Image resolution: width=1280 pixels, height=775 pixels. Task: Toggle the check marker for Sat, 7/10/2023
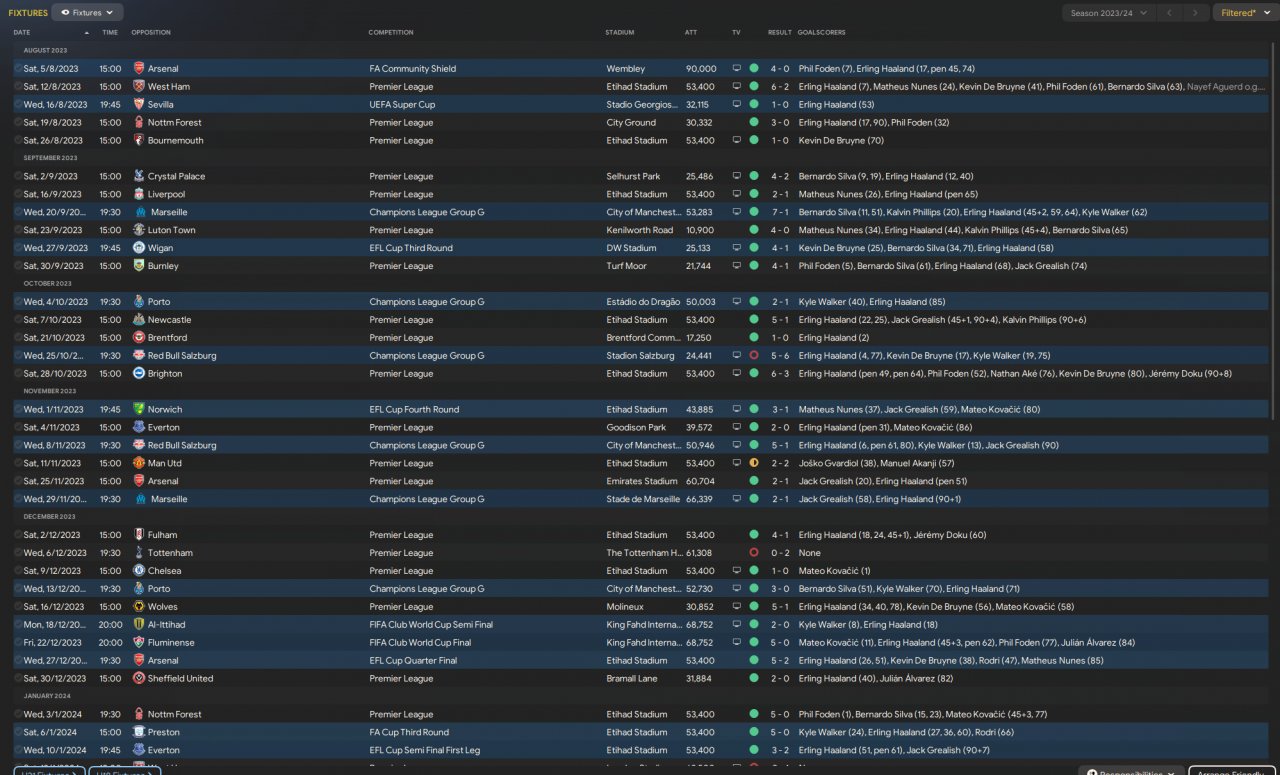tap(18, 320)
